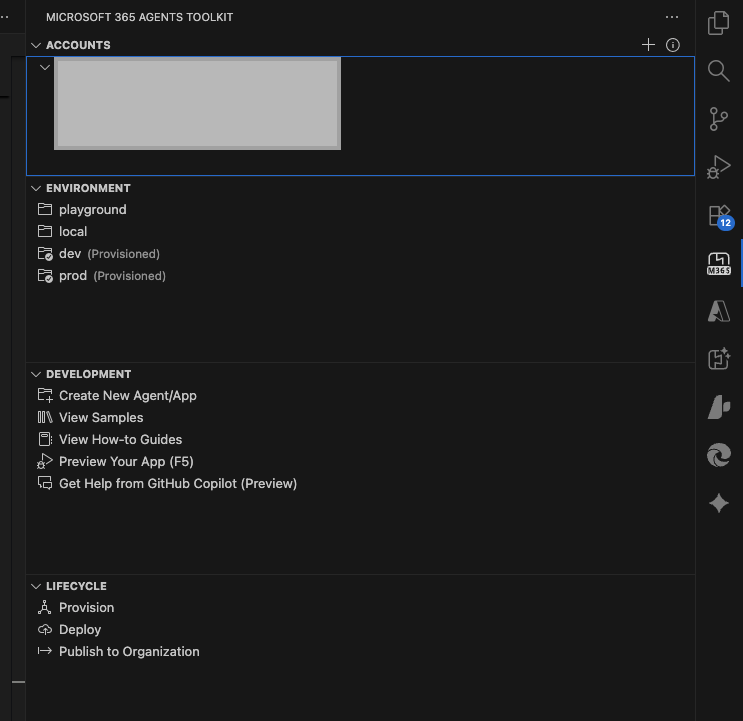Collapse the Development section
Viewport: 743px width, 721px height.
point(37,374)
